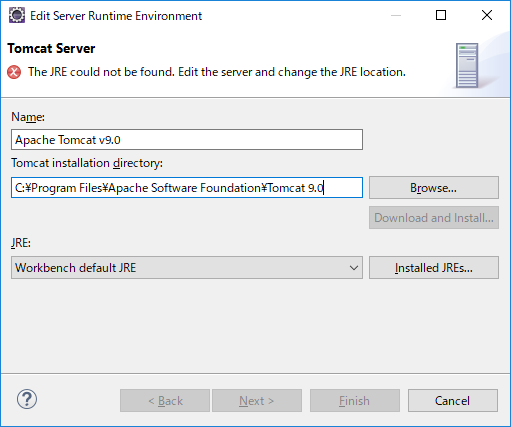Click into the Name field with Apache Tomcat v9.0
Image resolution: width=511 pixels, height=427 pixels.
(x=187, y=139)
